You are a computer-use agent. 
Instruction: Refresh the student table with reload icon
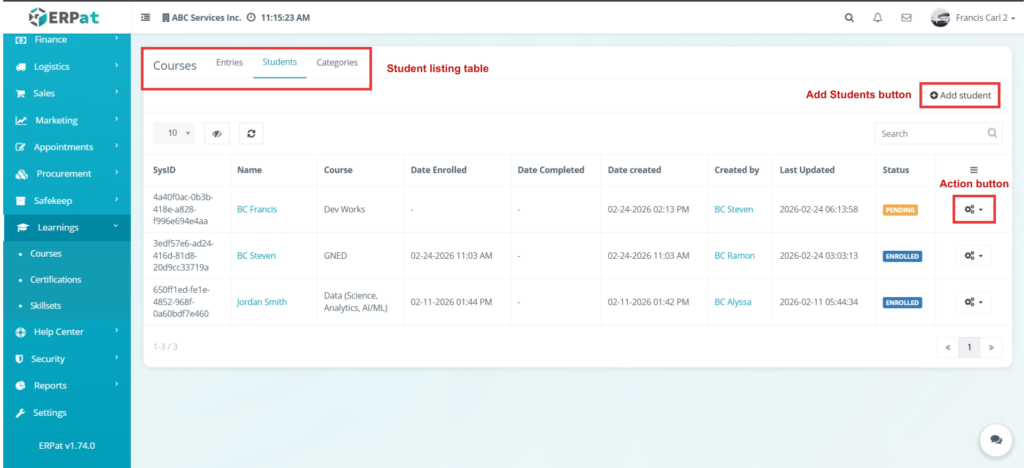pyautogui.click(x=251, y=133)
